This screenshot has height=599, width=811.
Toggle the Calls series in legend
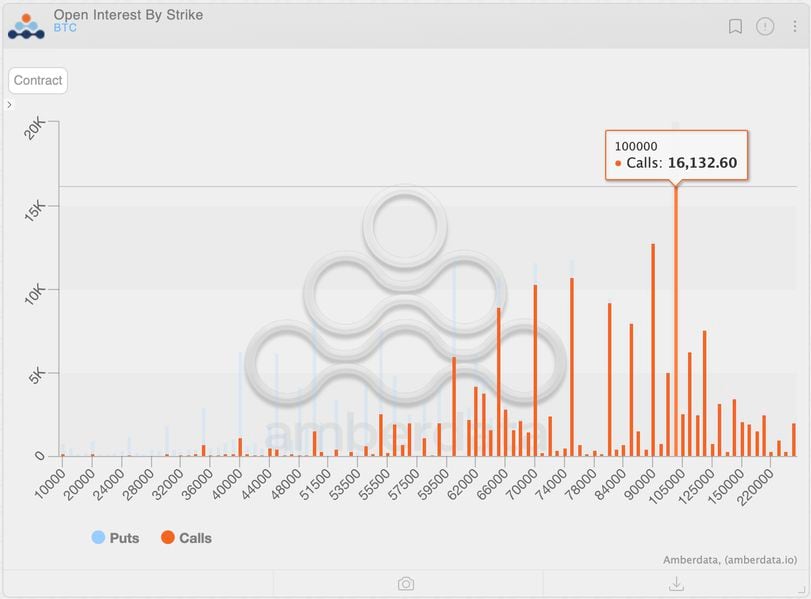point(186,537)
